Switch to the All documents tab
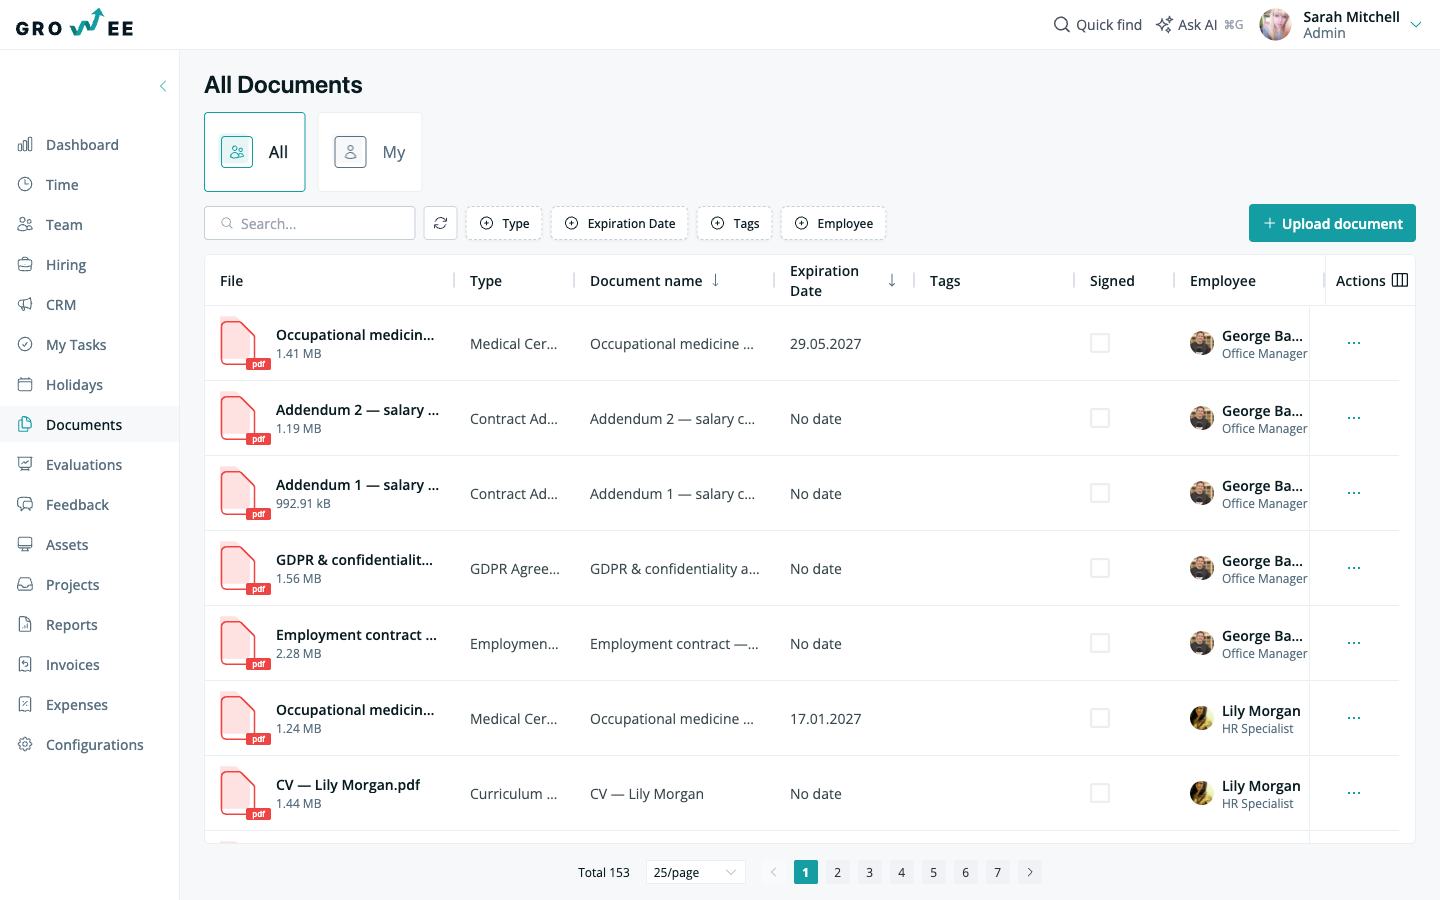 [x=255, y=152]
